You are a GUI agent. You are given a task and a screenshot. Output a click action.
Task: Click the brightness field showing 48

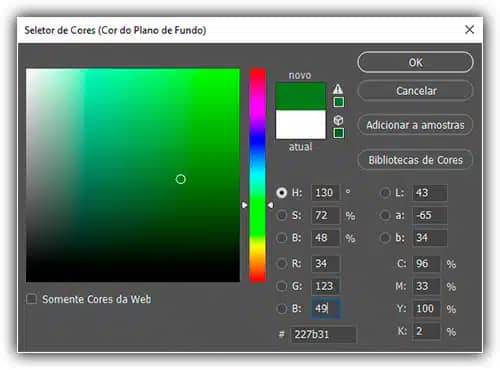(326, 238)
